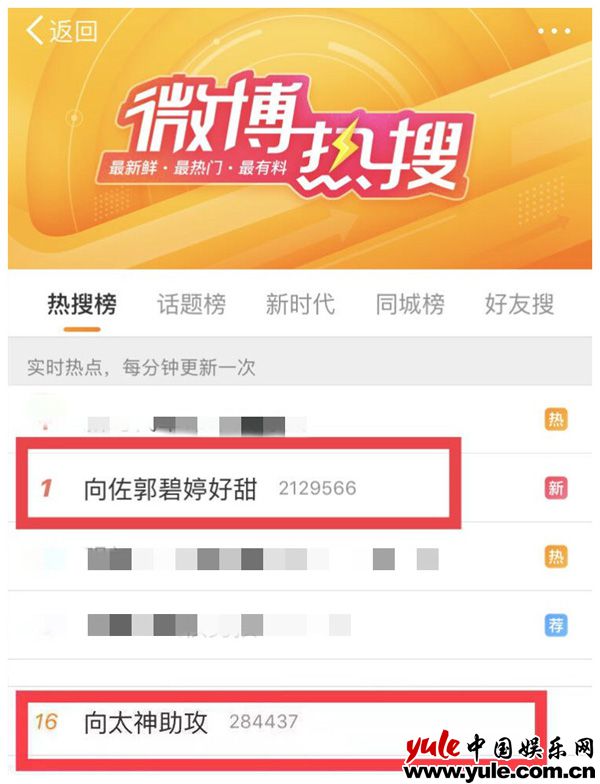Open hot topic 向佐郭碧婷好甜
Screen dimensions: 600x784
(170, 488)
